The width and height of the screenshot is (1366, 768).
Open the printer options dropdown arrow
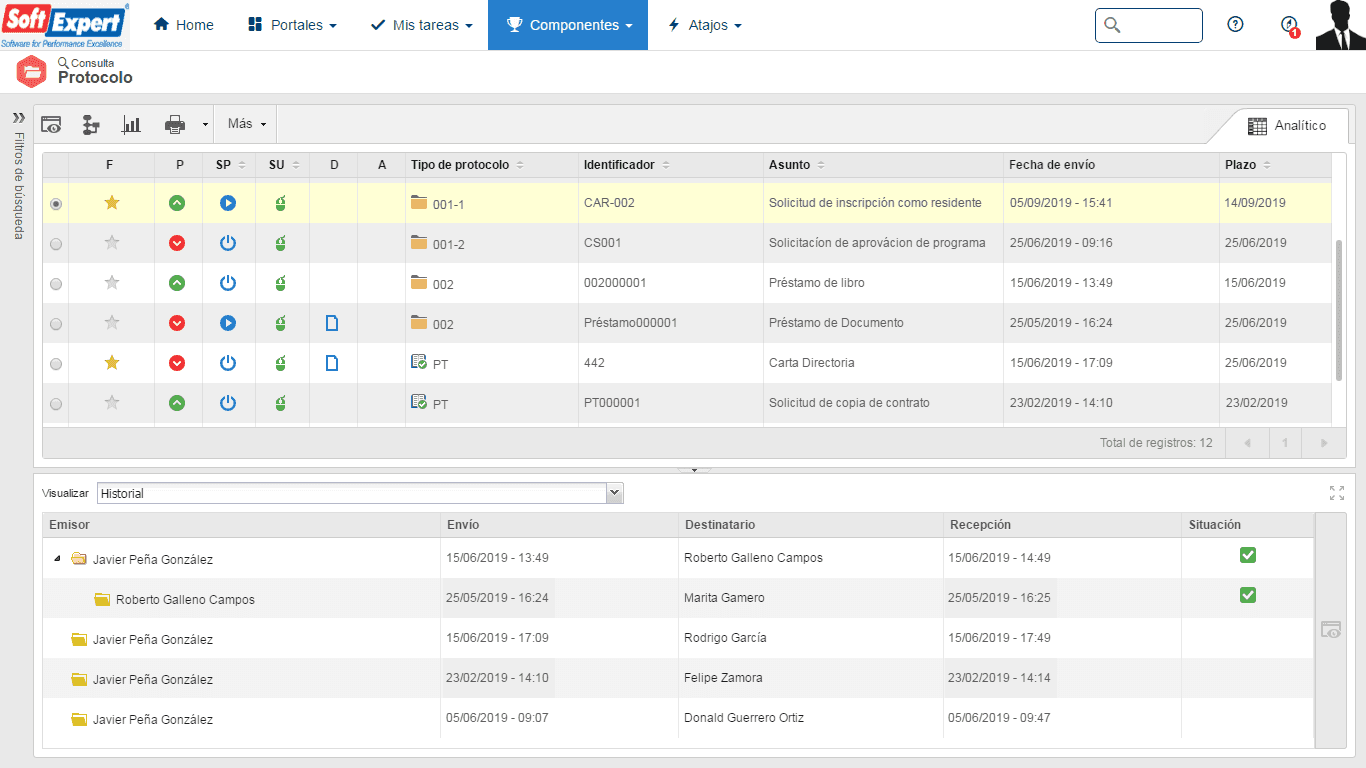pyautogui.click(x=205, y=125)
